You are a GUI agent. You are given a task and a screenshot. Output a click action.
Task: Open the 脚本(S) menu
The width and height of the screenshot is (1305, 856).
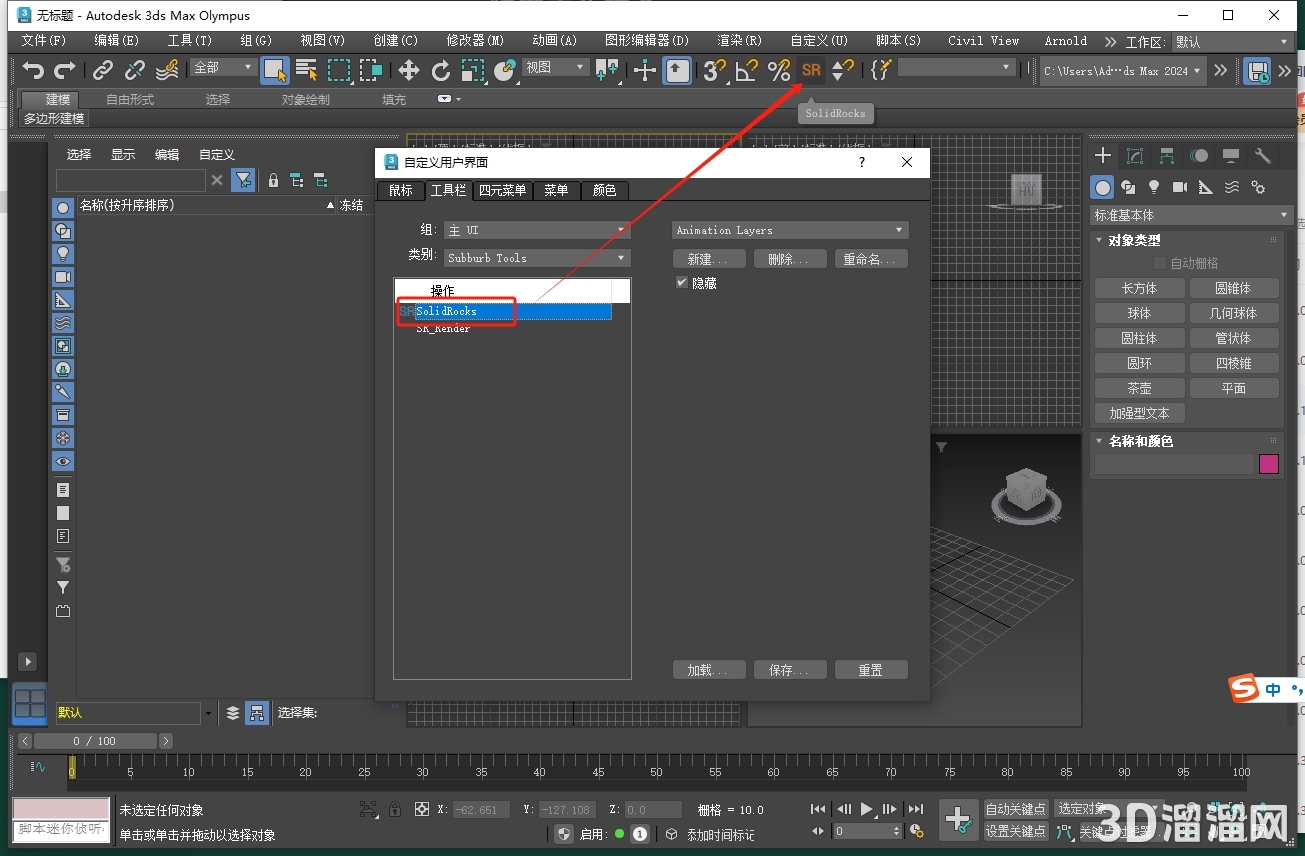898,41
